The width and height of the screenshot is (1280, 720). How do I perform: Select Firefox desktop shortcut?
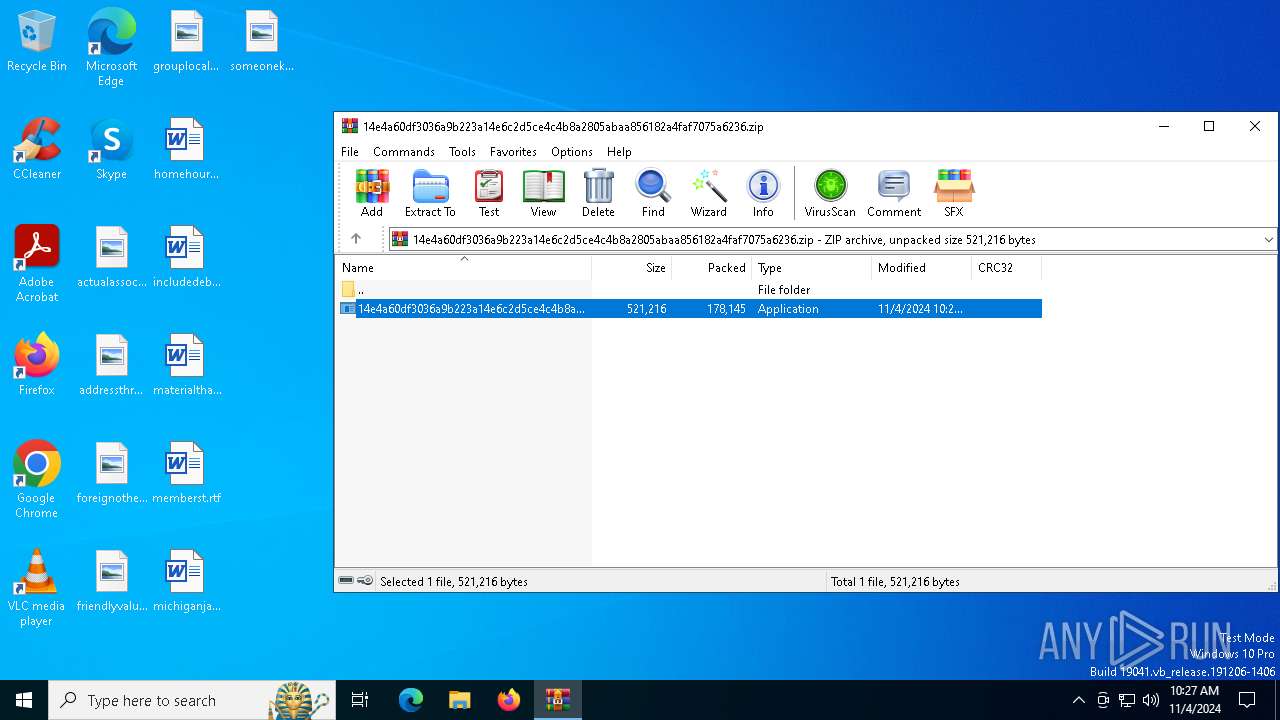37,365
